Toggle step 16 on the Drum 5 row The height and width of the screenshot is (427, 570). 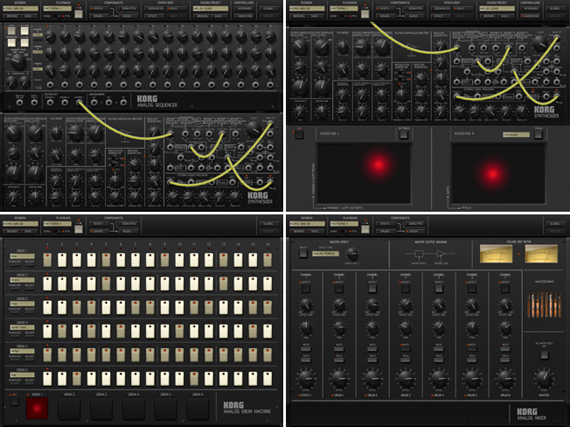click(x=267, y=355)
